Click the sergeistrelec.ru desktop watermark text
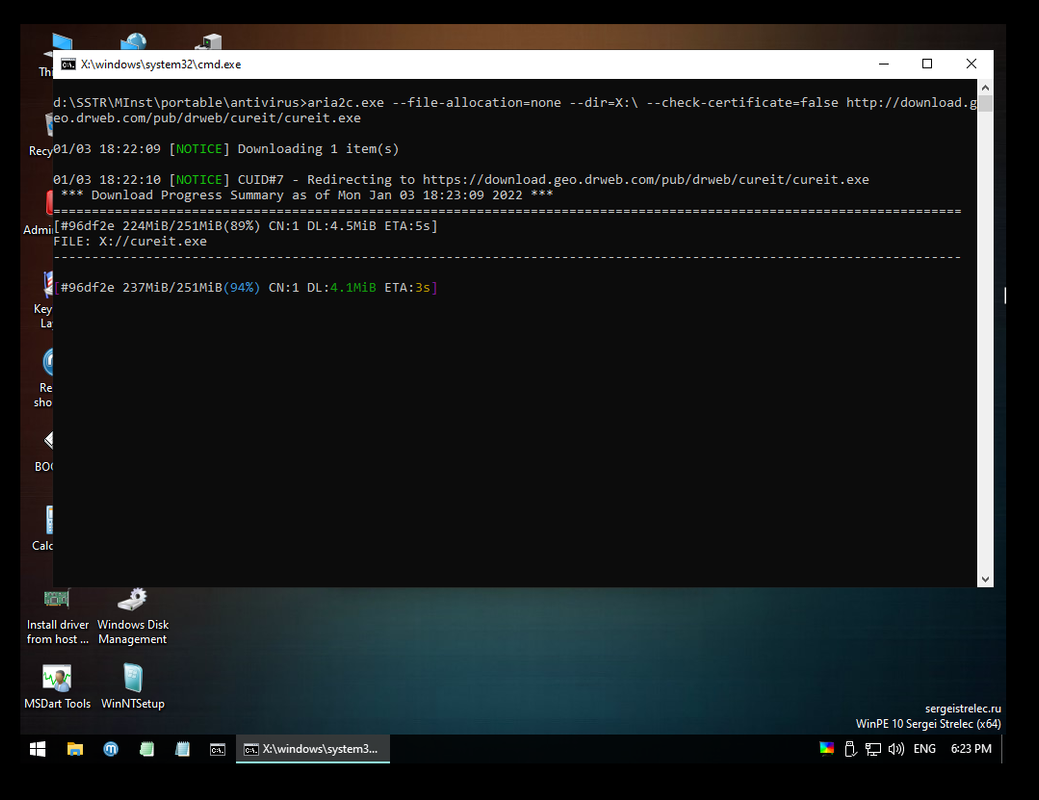The width and height of the screenshot is (1039, 800). (963, 709)
